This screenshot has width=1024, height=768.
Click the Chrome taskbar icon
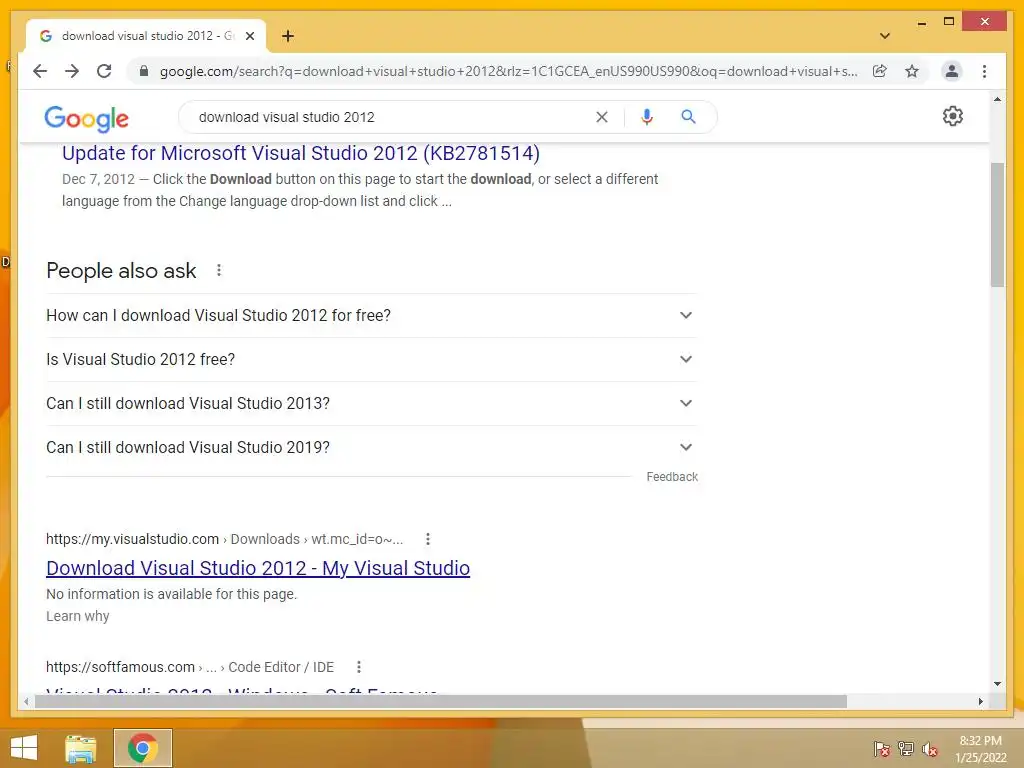coord(143,748)
